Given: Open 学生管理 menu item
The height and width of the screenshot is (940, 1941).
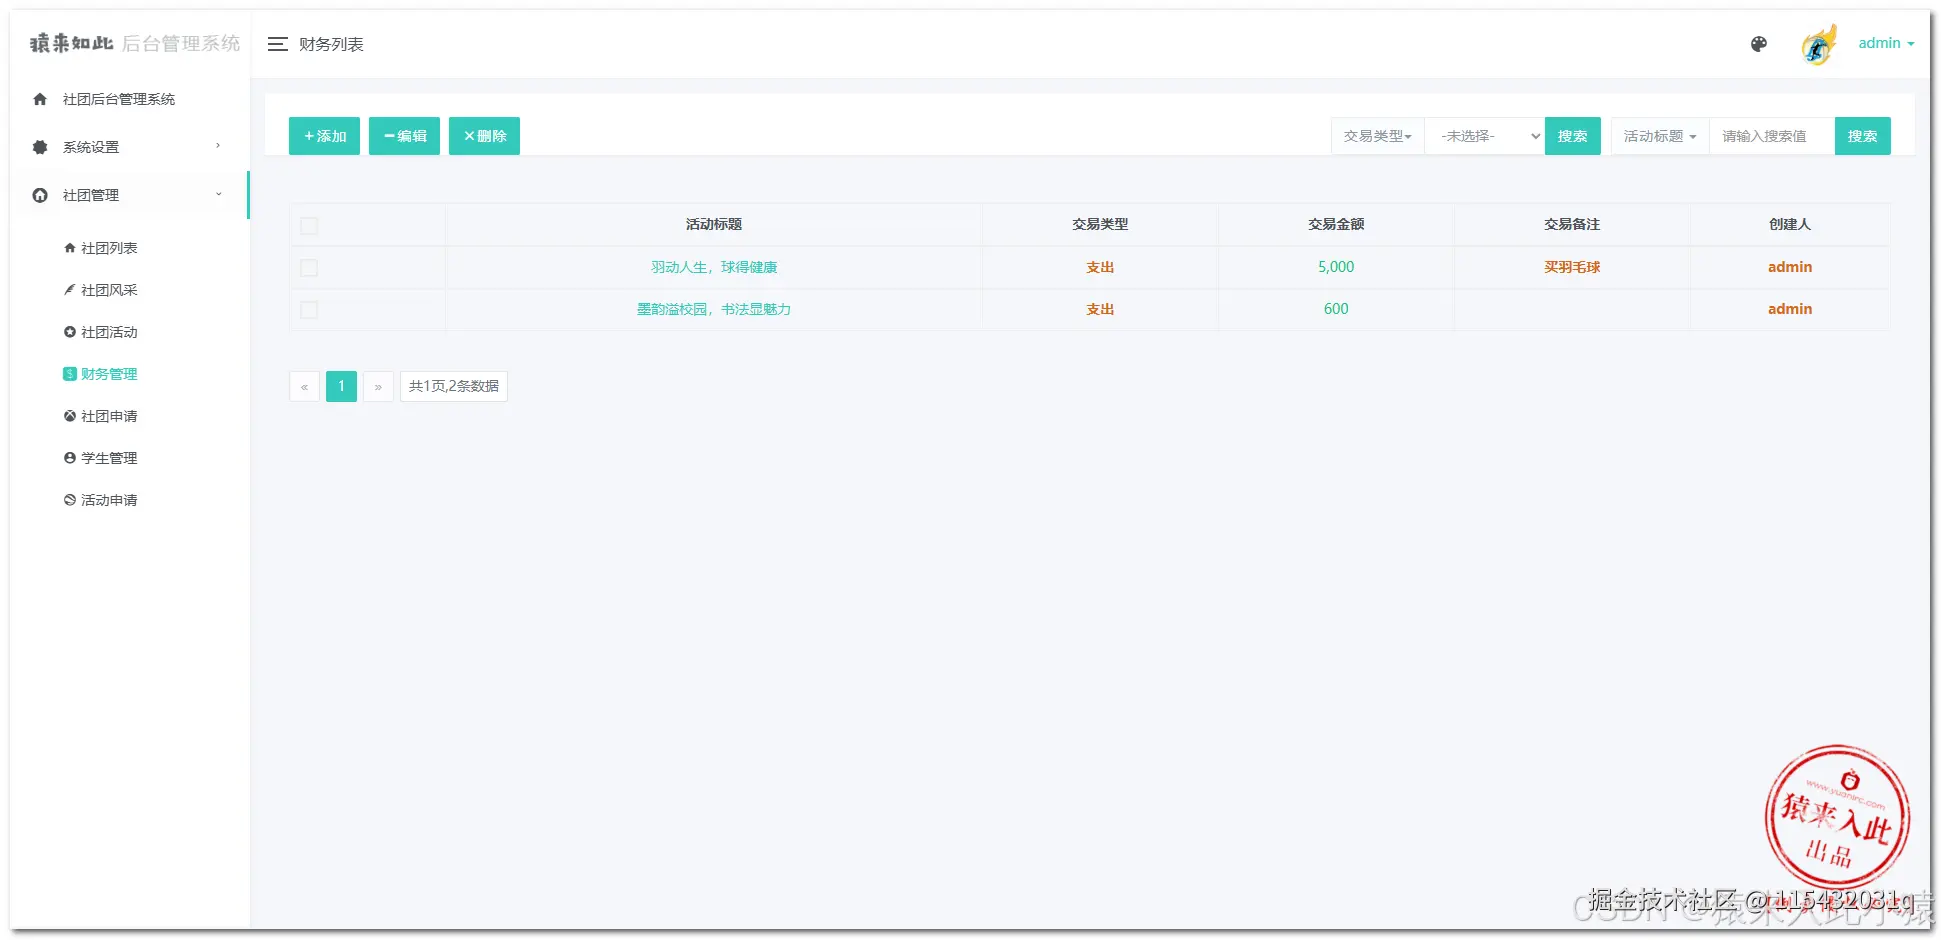Looking at the screenshot, I should 109,458.
